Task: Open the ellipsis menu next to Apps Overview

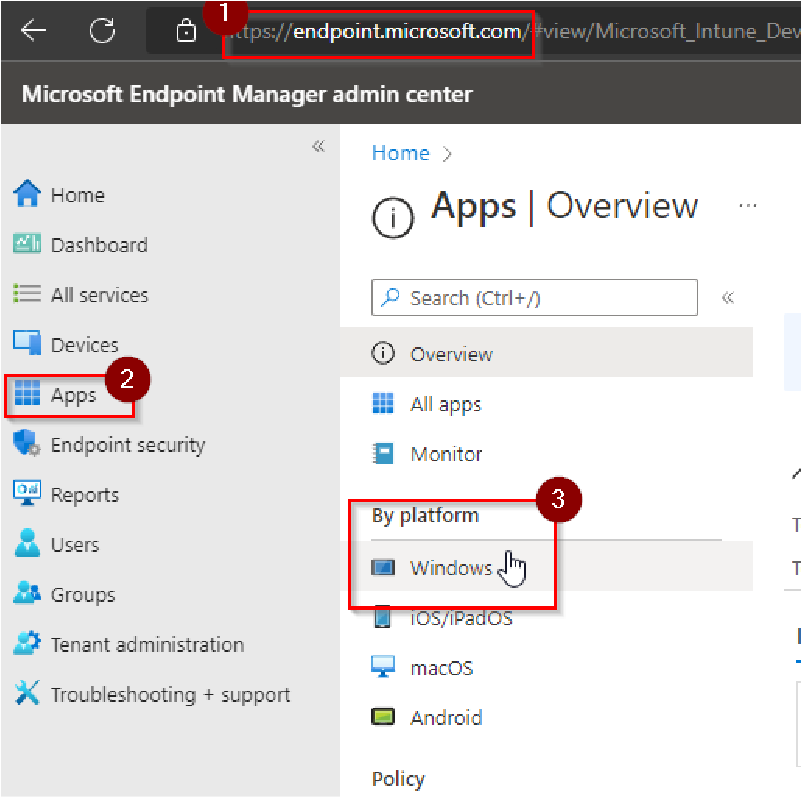Action: tap(747, 205)
